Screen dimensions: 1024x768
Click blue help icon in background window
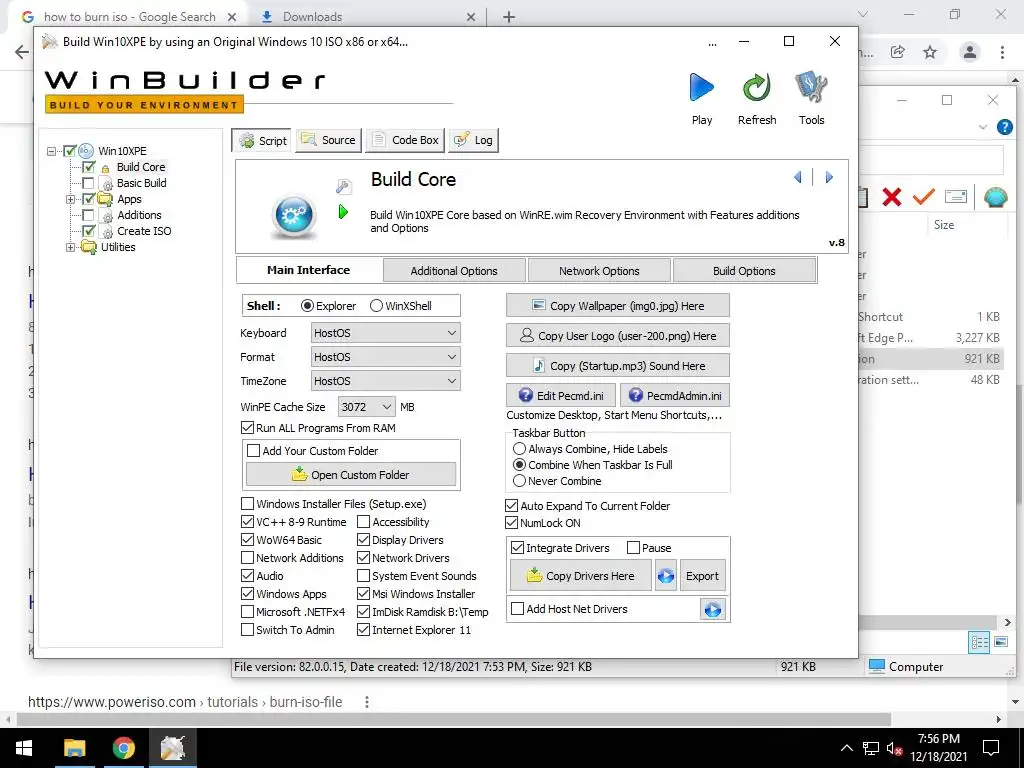tap(1004, 127)
